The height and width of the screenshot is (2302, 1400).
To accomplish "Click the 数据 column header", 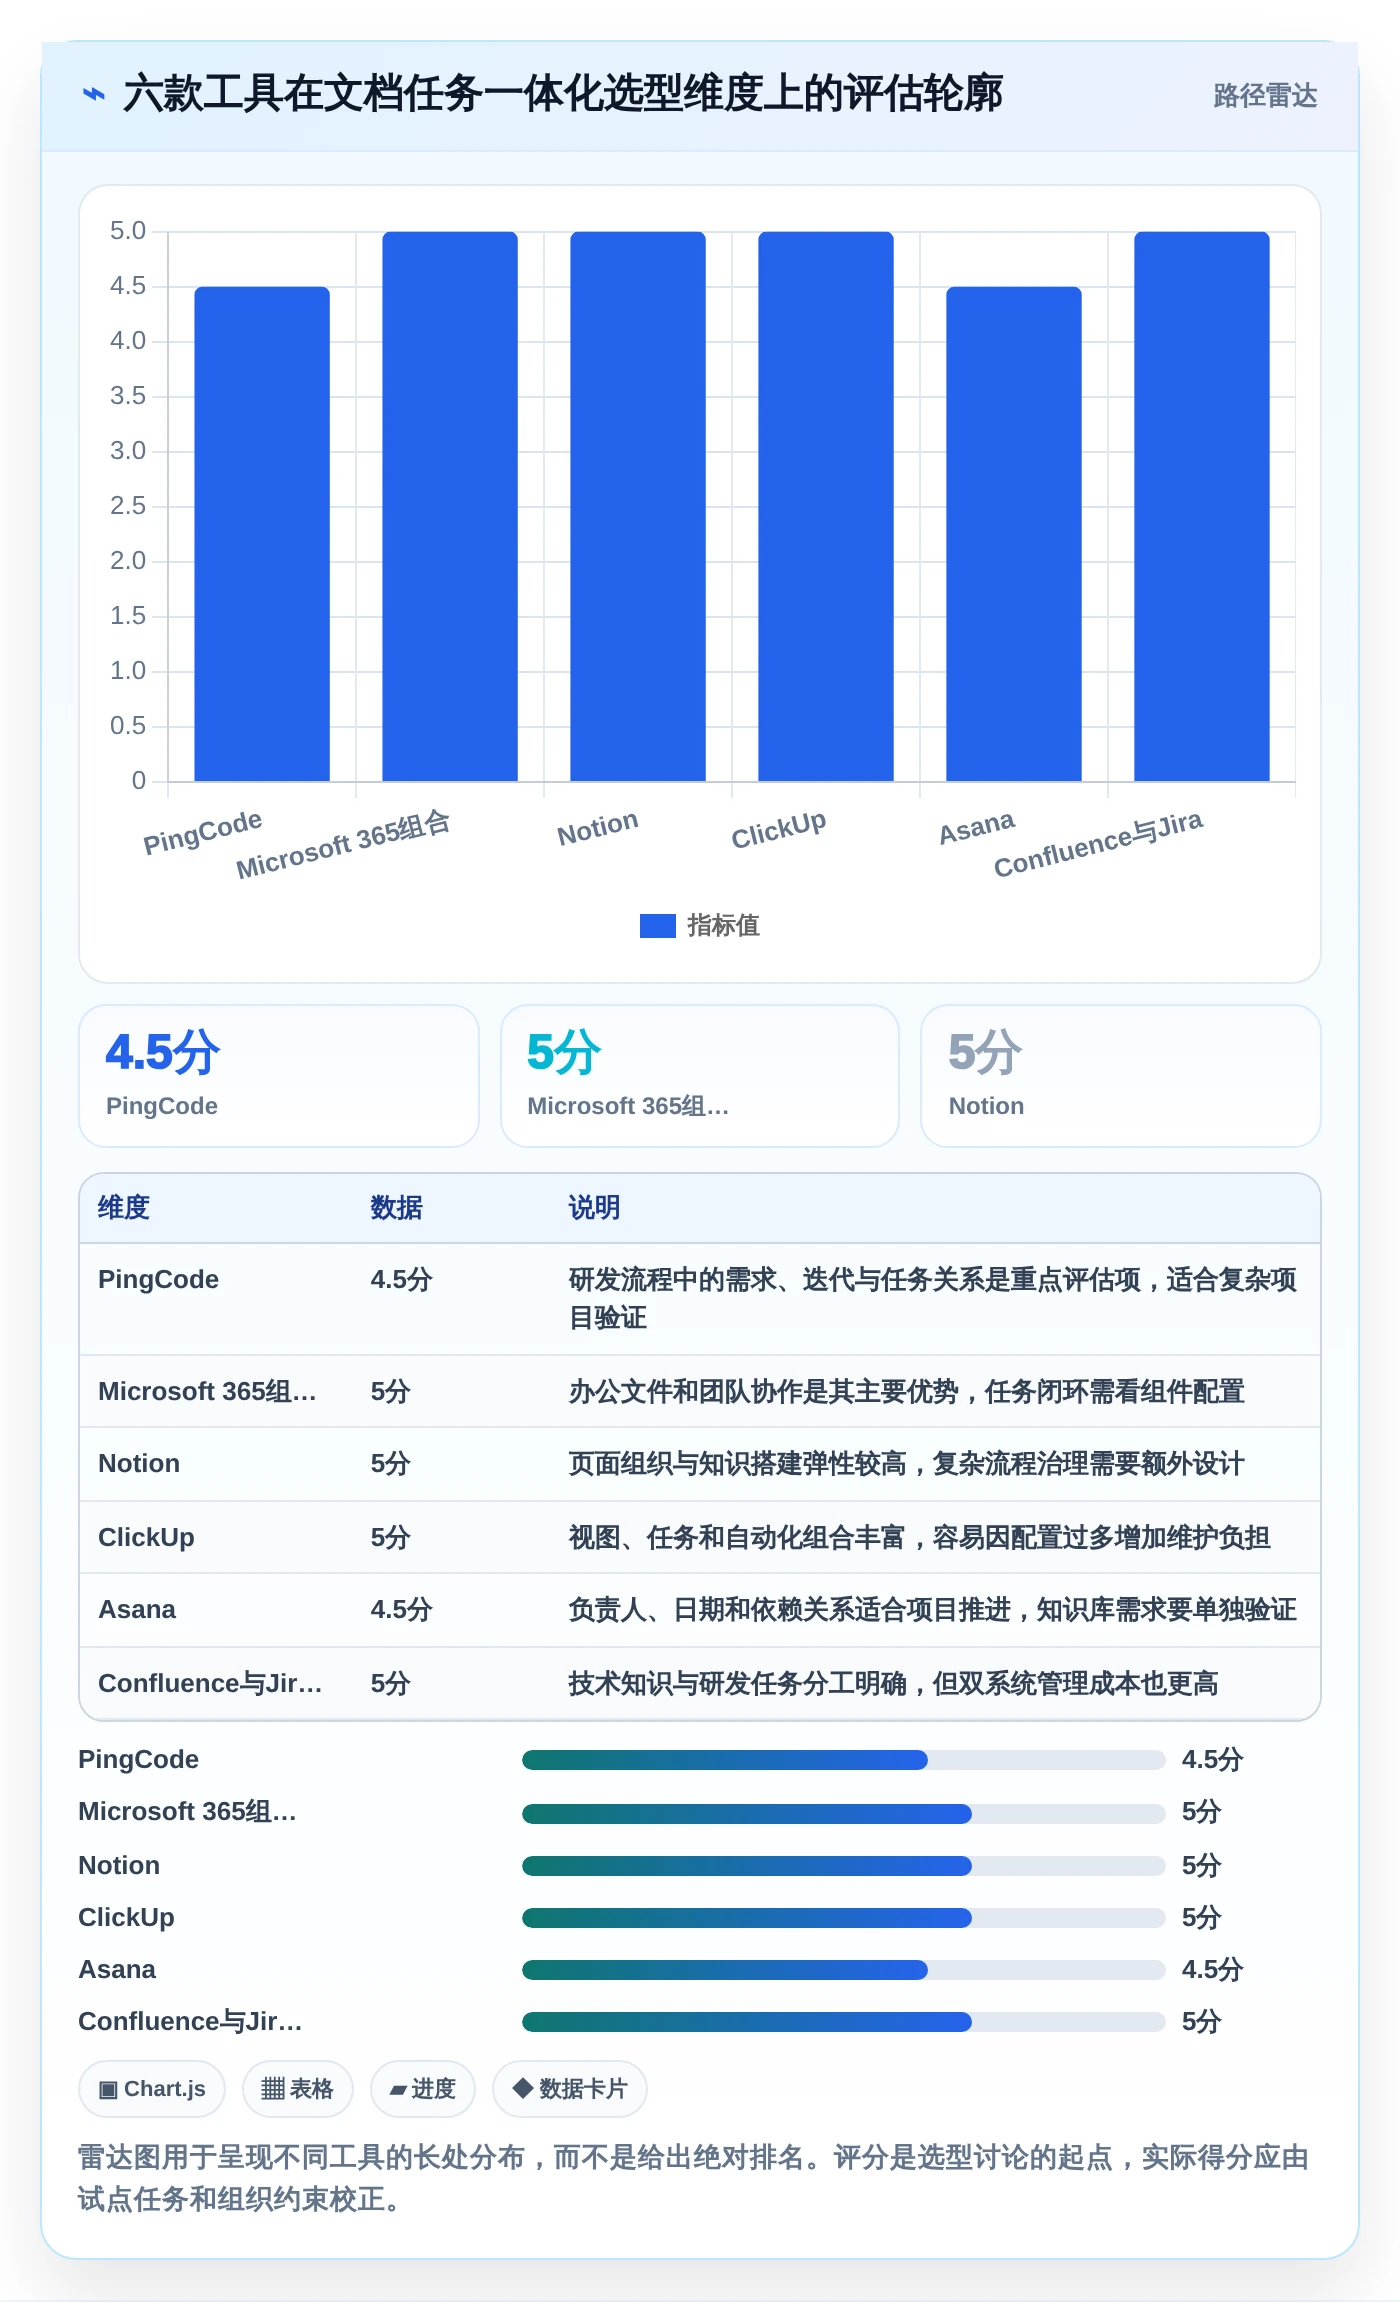I will (397, 1208).
